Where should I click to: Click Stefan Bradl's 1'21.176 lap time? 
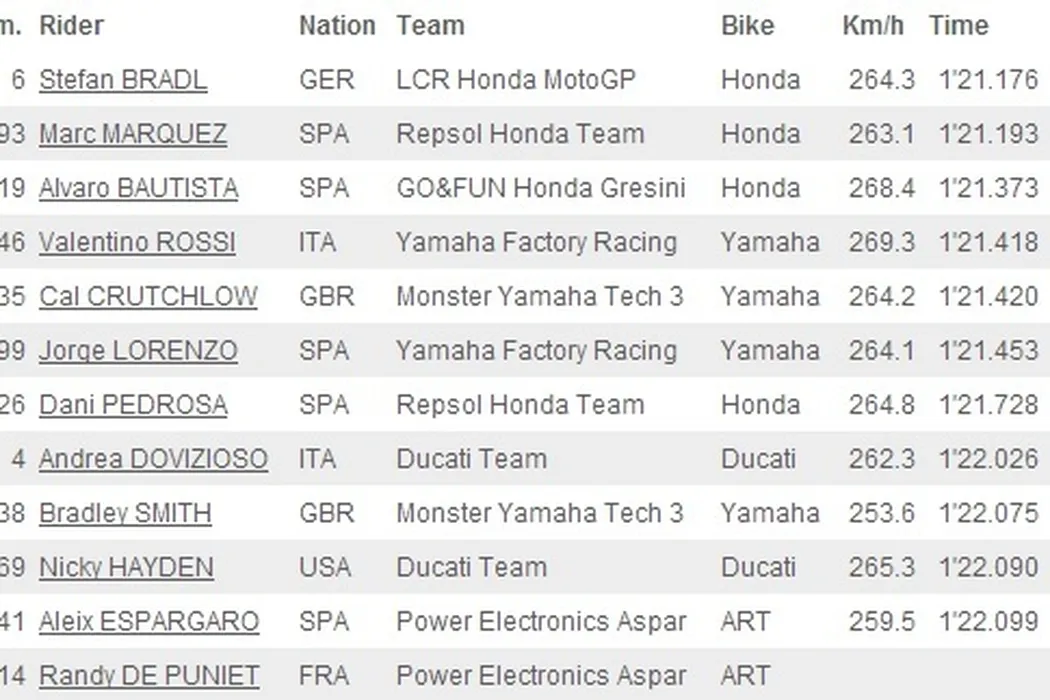click(x=989, y=80)
